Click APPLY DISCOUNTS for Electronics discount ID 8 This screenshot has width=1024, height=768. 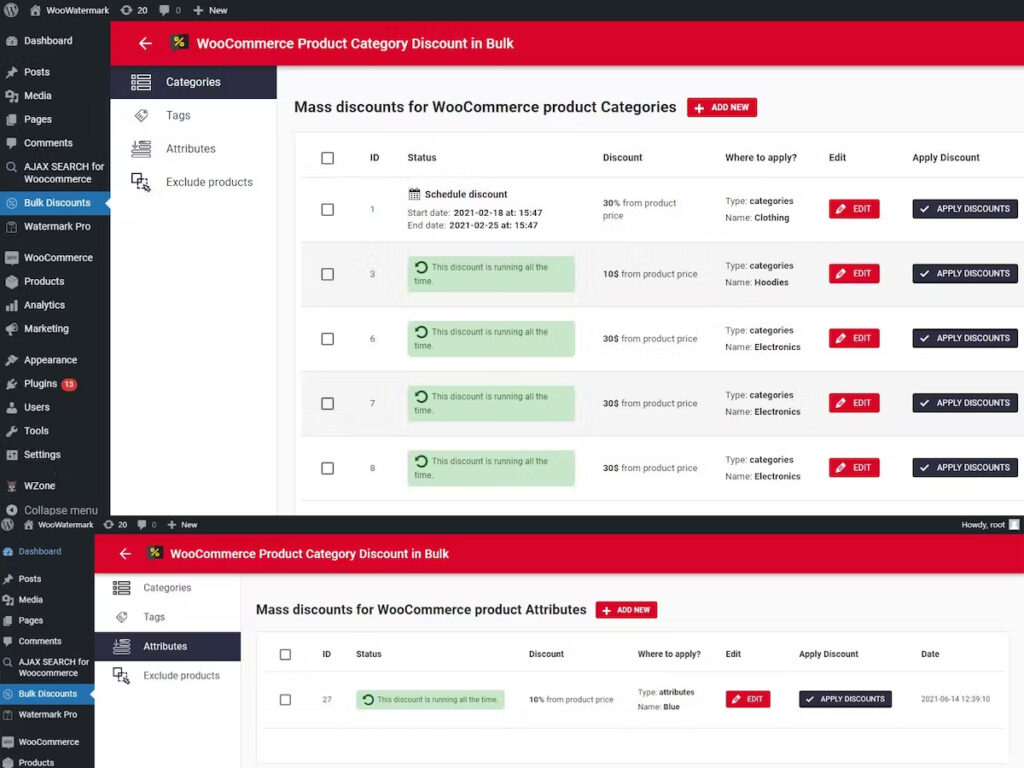(965, 468)
